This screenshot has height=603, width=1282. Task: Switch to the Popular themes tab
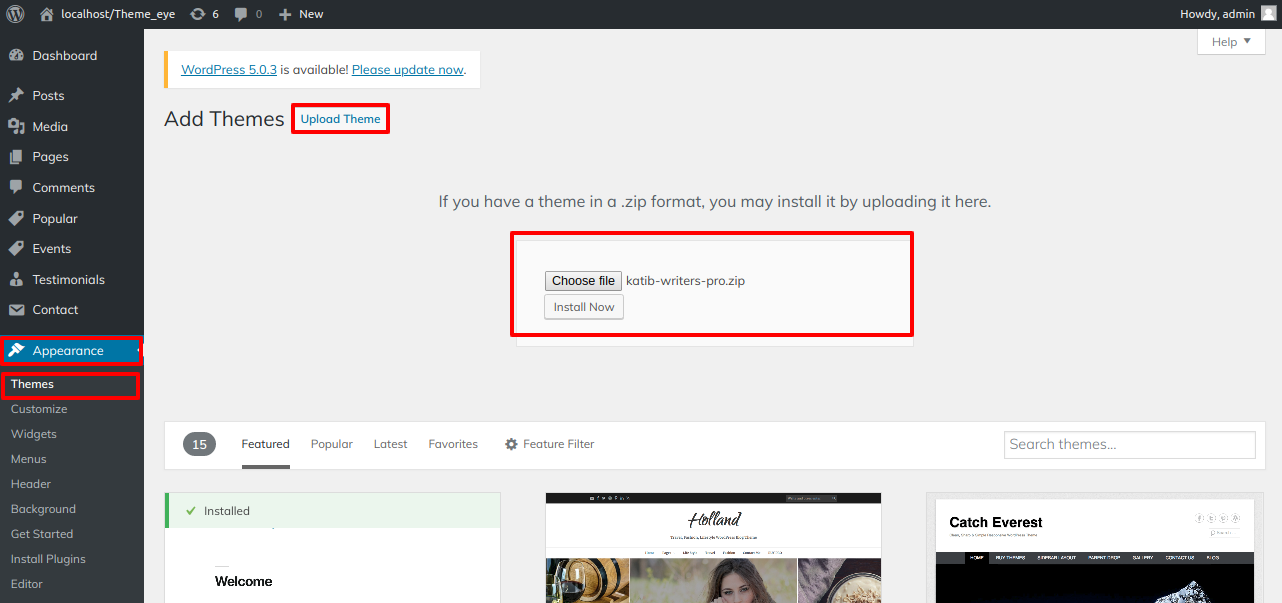tap(332, 444)
